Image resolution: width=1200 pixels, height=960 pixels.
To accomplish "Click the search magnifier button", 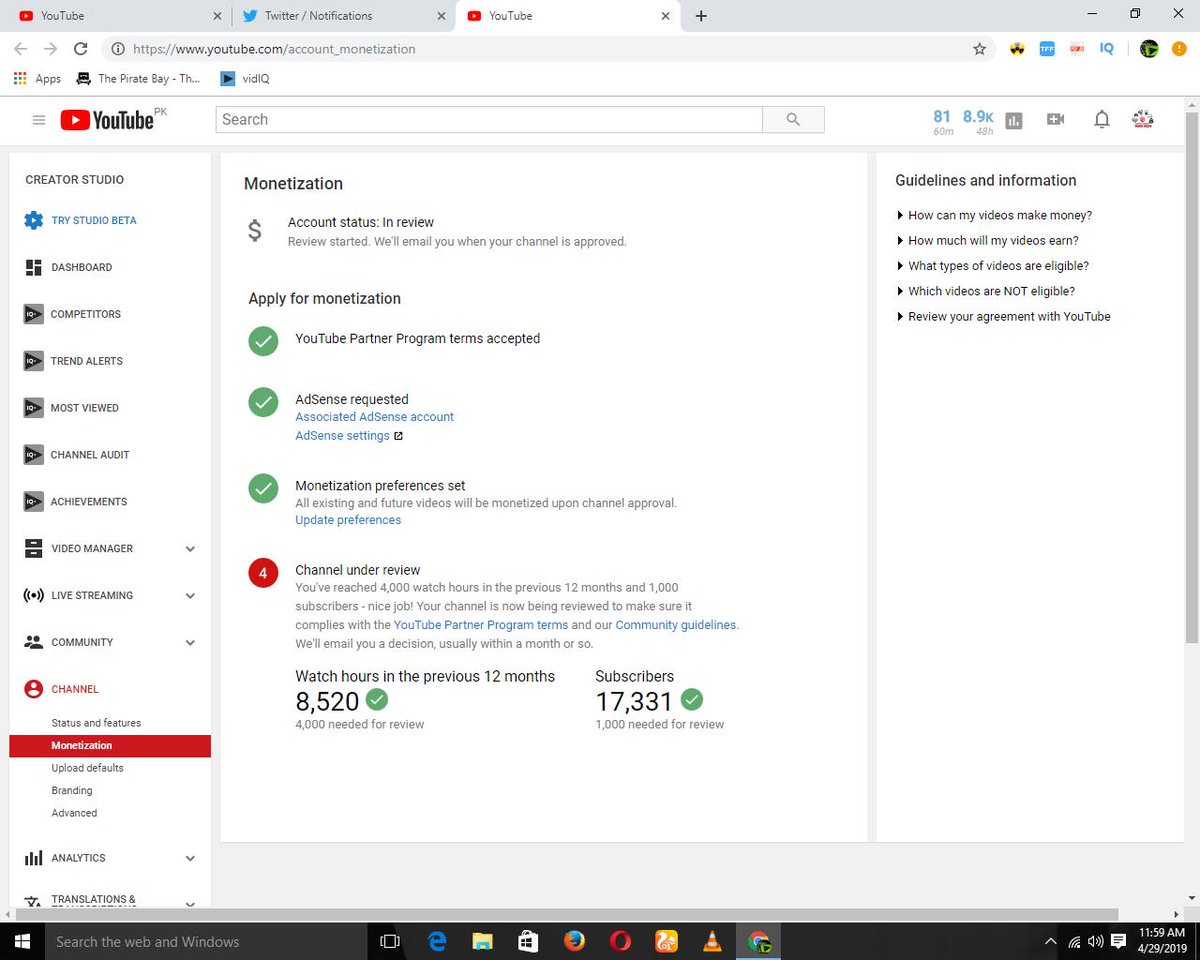I will click(x=793, y=119).
